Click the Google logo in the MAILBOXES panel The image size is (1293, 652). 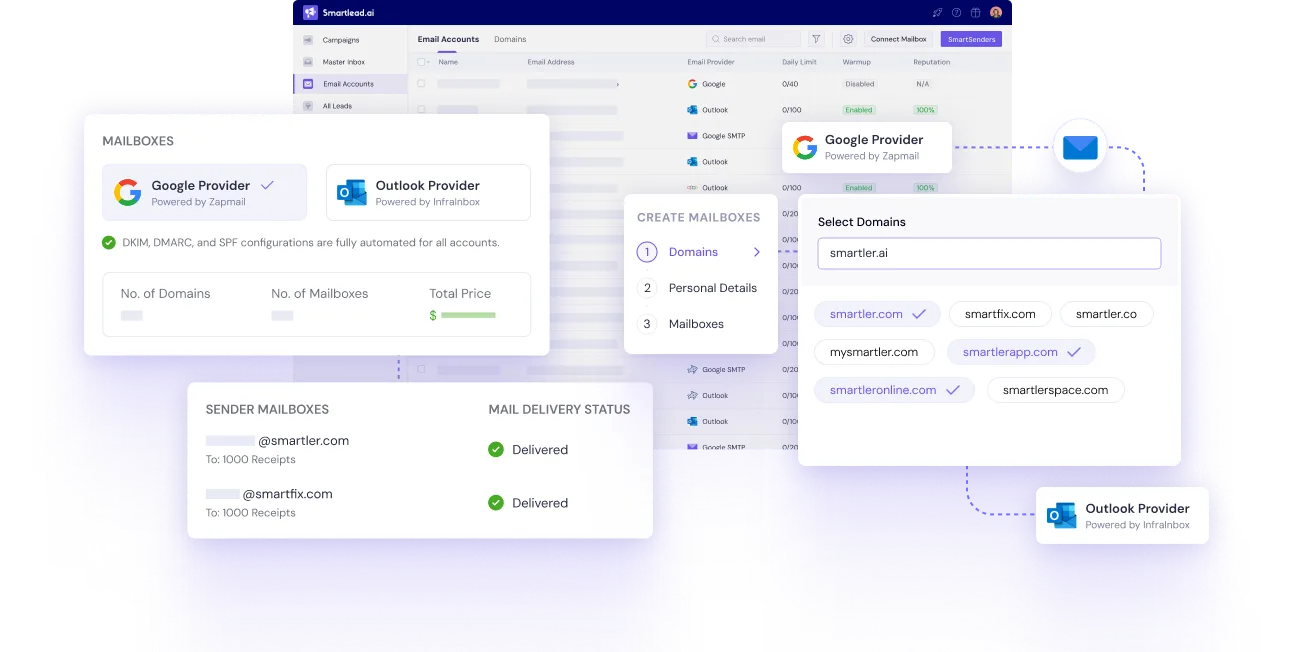[x=127, y=192]
